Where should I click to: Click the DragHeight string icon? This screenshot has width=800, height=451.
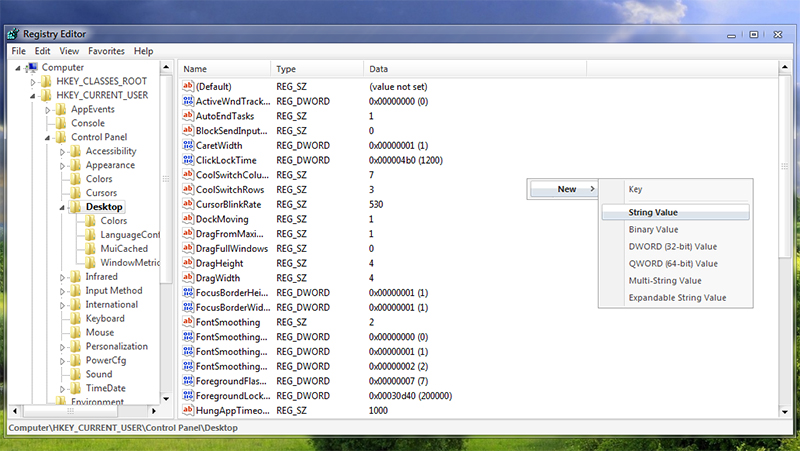188,263
